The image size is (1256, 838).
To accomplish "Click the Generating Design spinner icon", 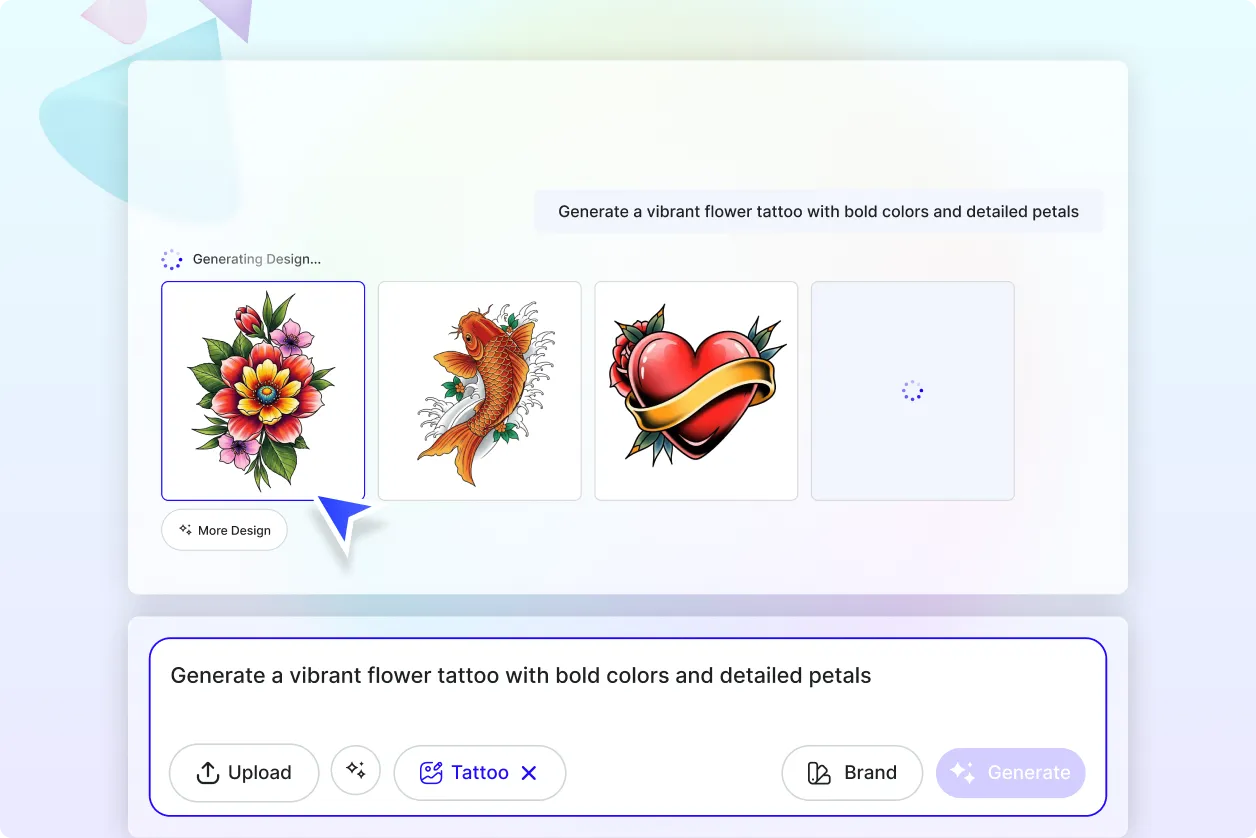I will click(x=172, y=260).
